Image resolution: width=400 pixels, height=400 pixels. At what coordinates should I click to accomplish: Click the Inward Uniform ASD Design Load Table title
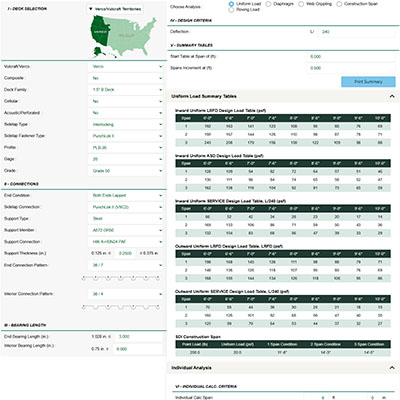click(219, 156)
